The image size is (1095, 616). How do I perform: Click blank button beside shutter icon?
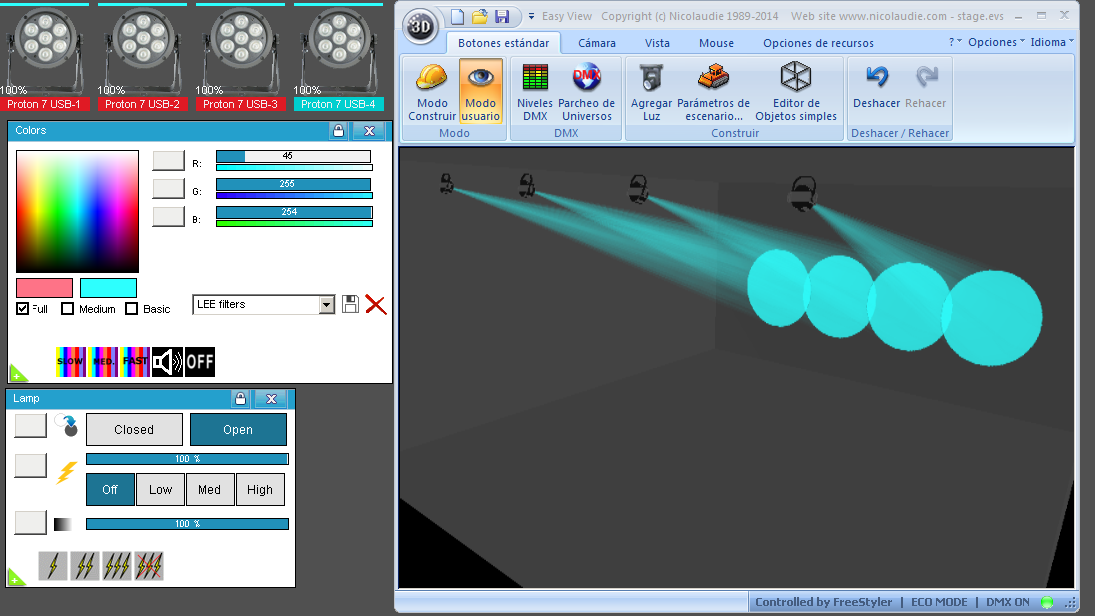31,425
